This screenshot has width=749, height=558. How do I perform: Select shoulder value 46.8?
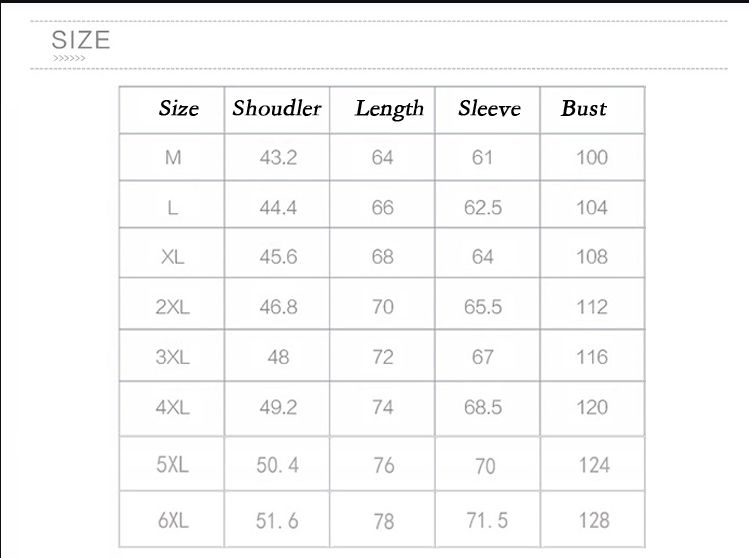278,307
